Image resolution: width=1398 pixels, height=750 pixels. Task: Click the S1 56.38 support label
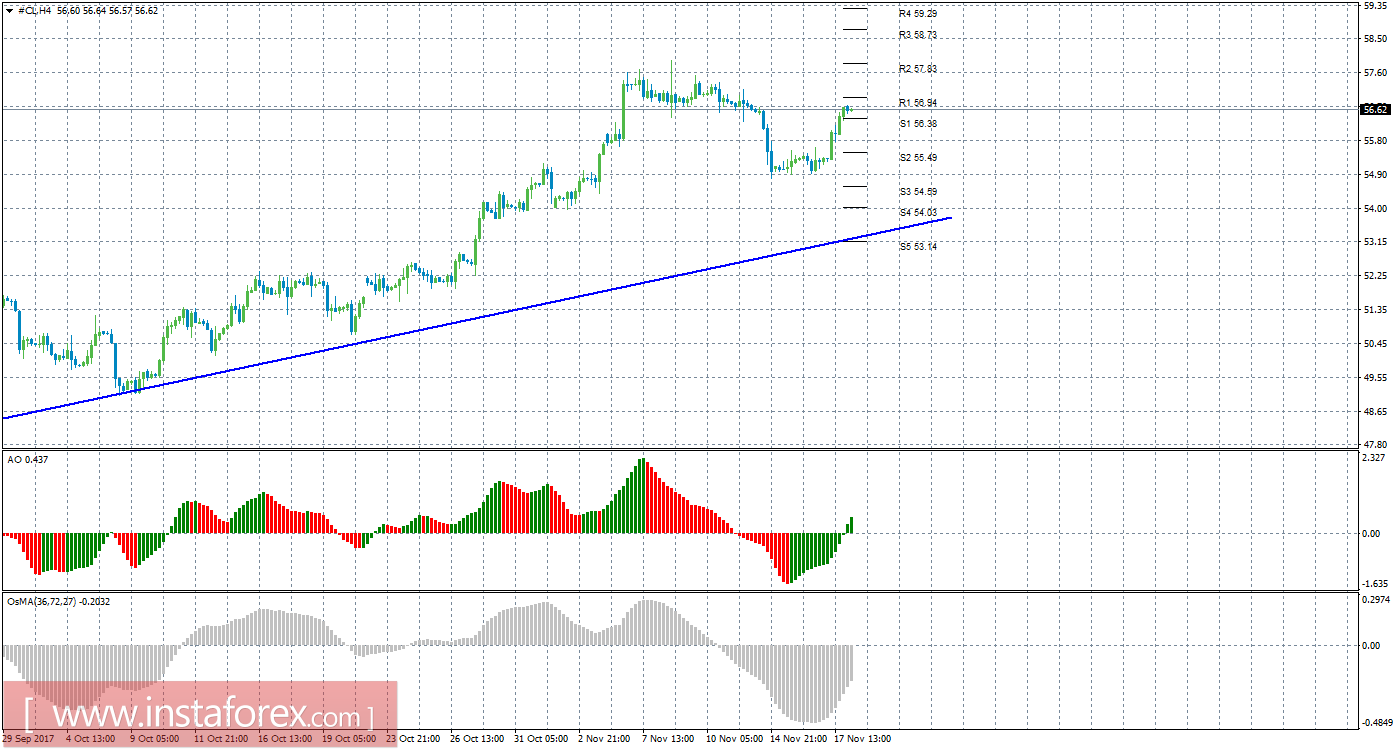918,124
